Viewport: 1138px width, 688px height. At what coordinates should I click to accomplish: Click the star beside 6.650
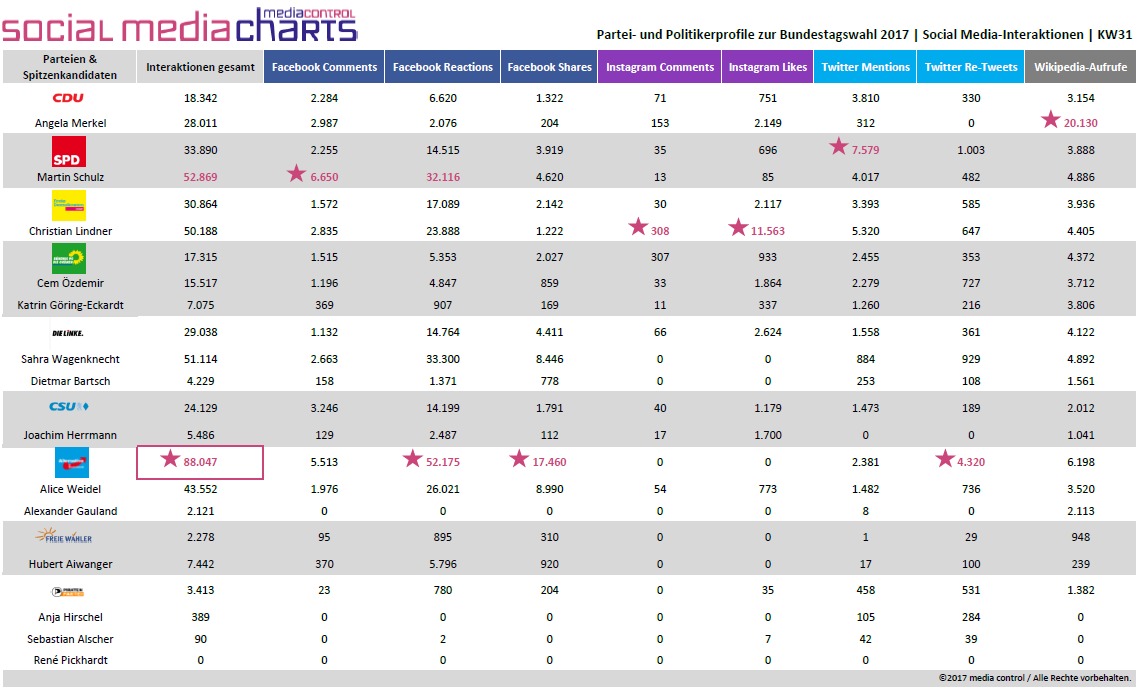pos(296,173)
